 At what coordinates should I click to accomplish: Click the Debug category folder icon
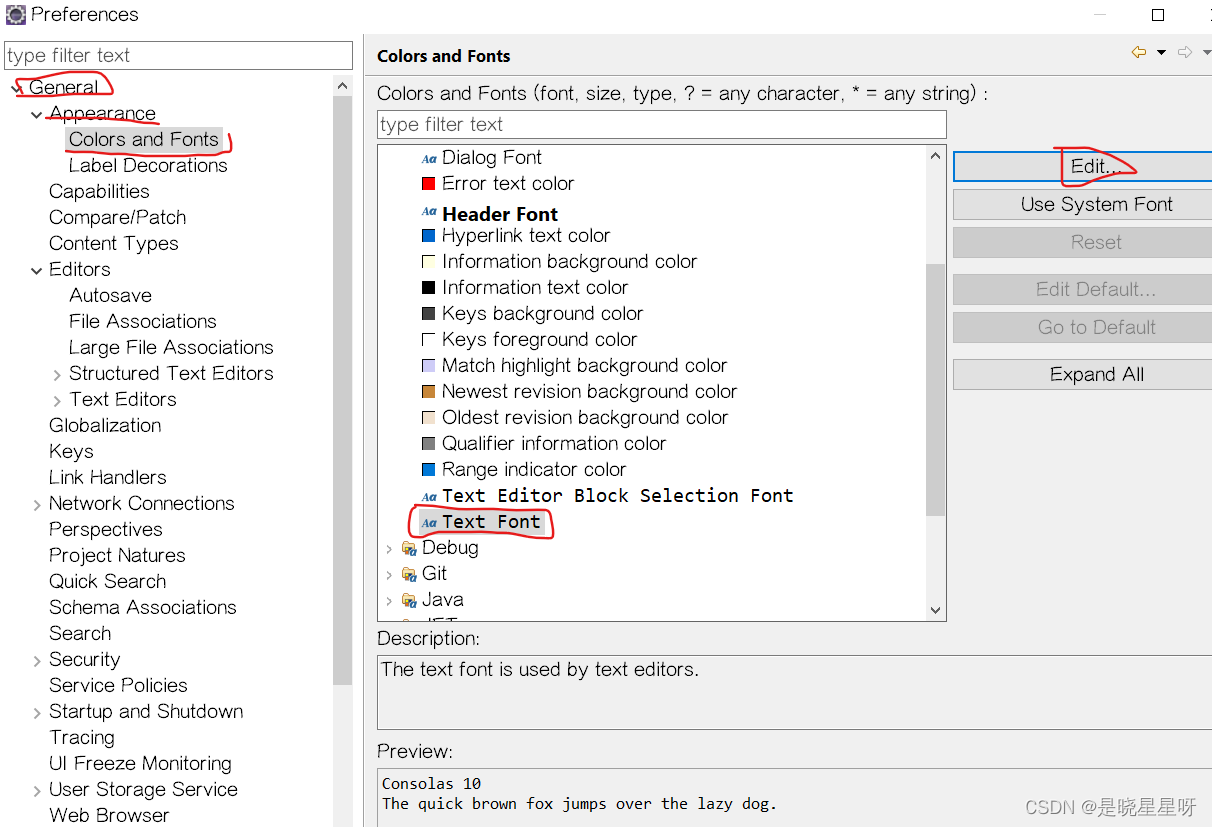coord(409,548)
